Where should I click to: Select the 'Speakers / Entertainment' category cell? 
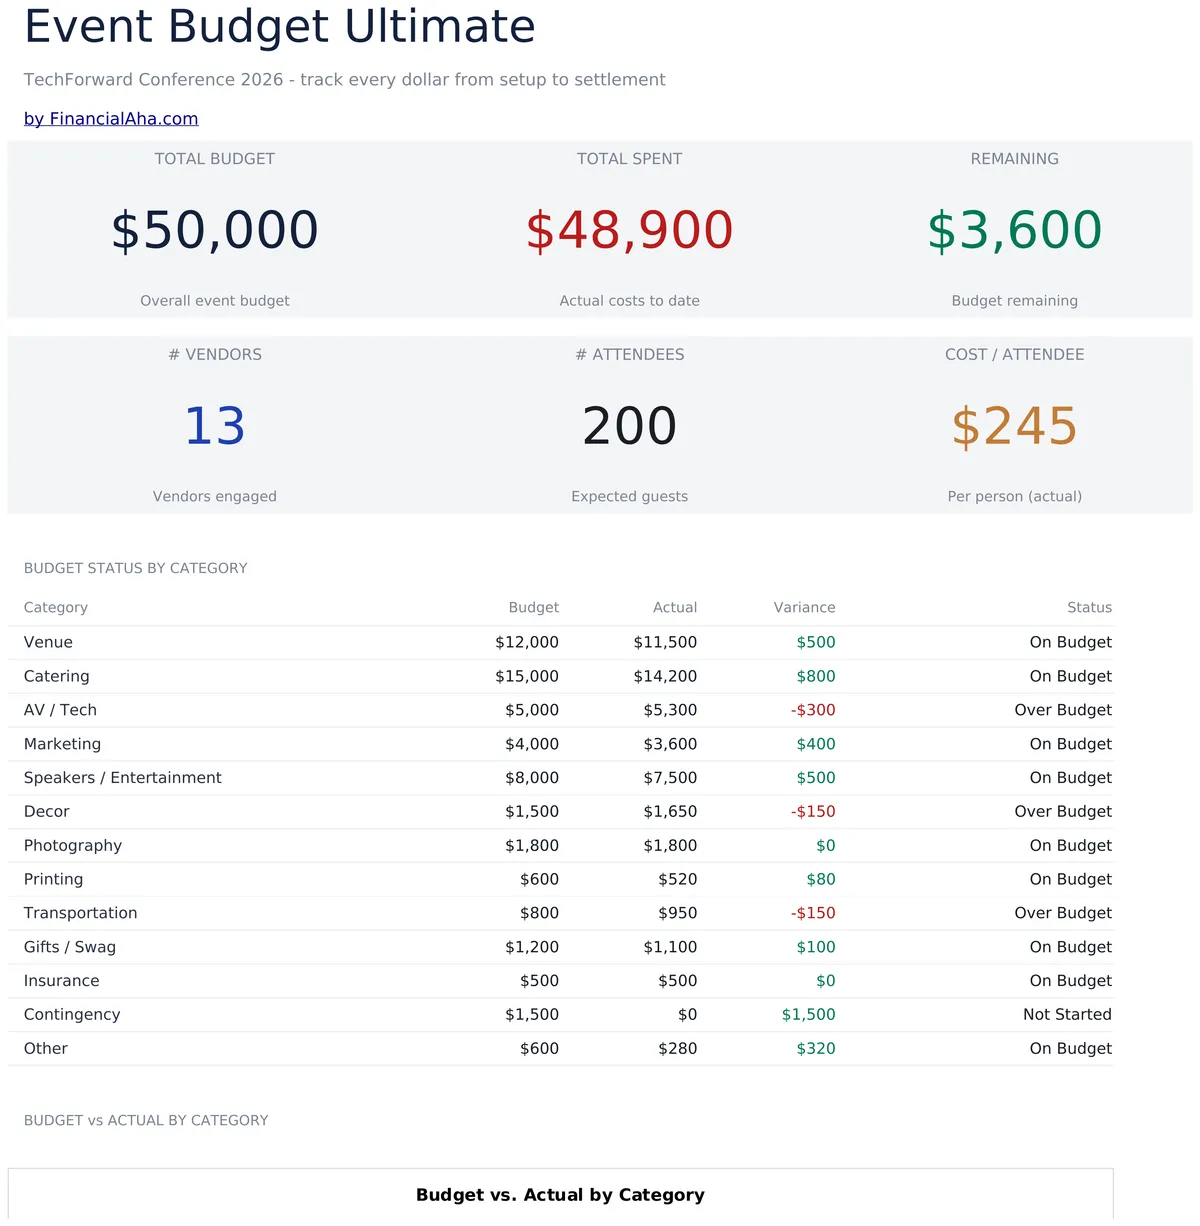[123, 778]
